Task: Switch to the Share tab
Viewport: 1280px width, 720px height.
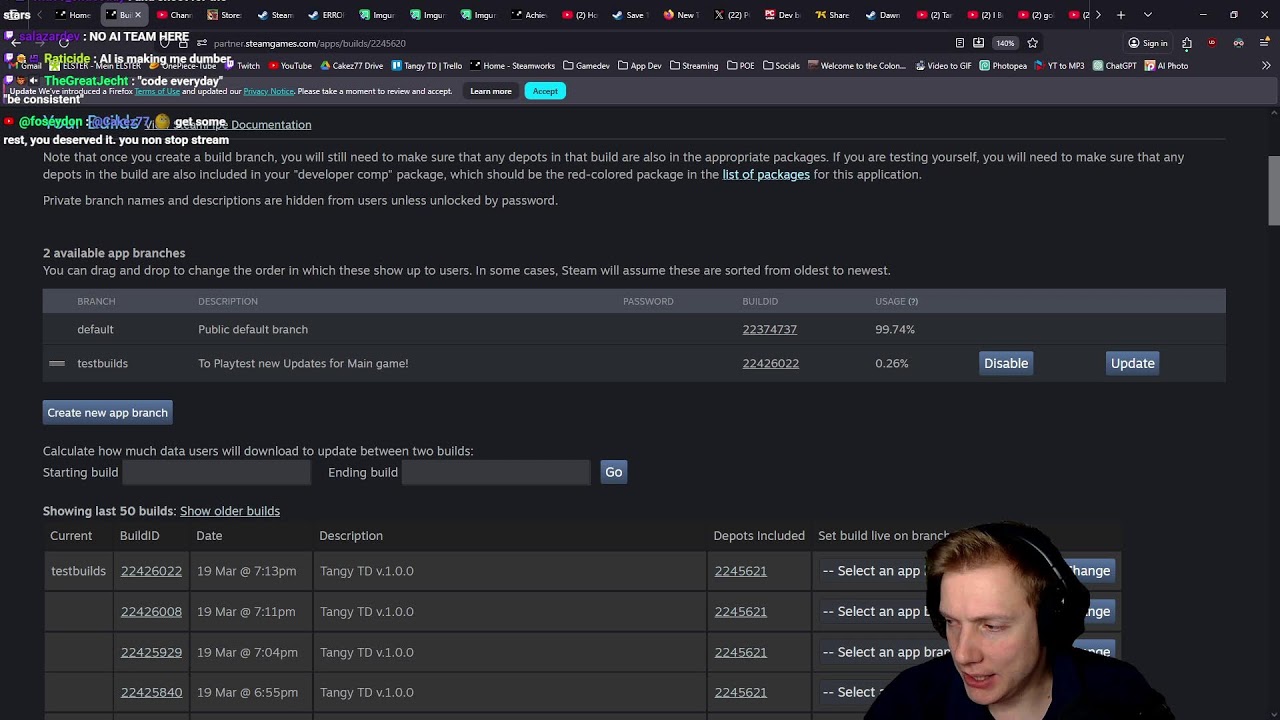Action: click(833, 15)
